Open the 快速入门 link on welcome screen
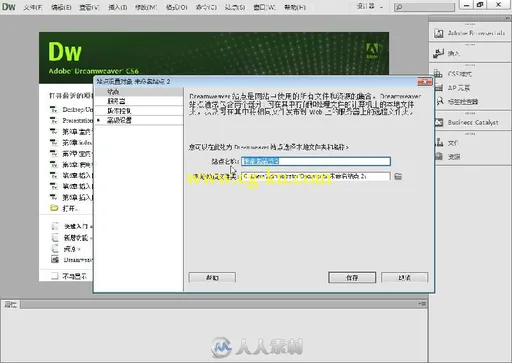Screen dimensions: 512x363 point(76,226)
